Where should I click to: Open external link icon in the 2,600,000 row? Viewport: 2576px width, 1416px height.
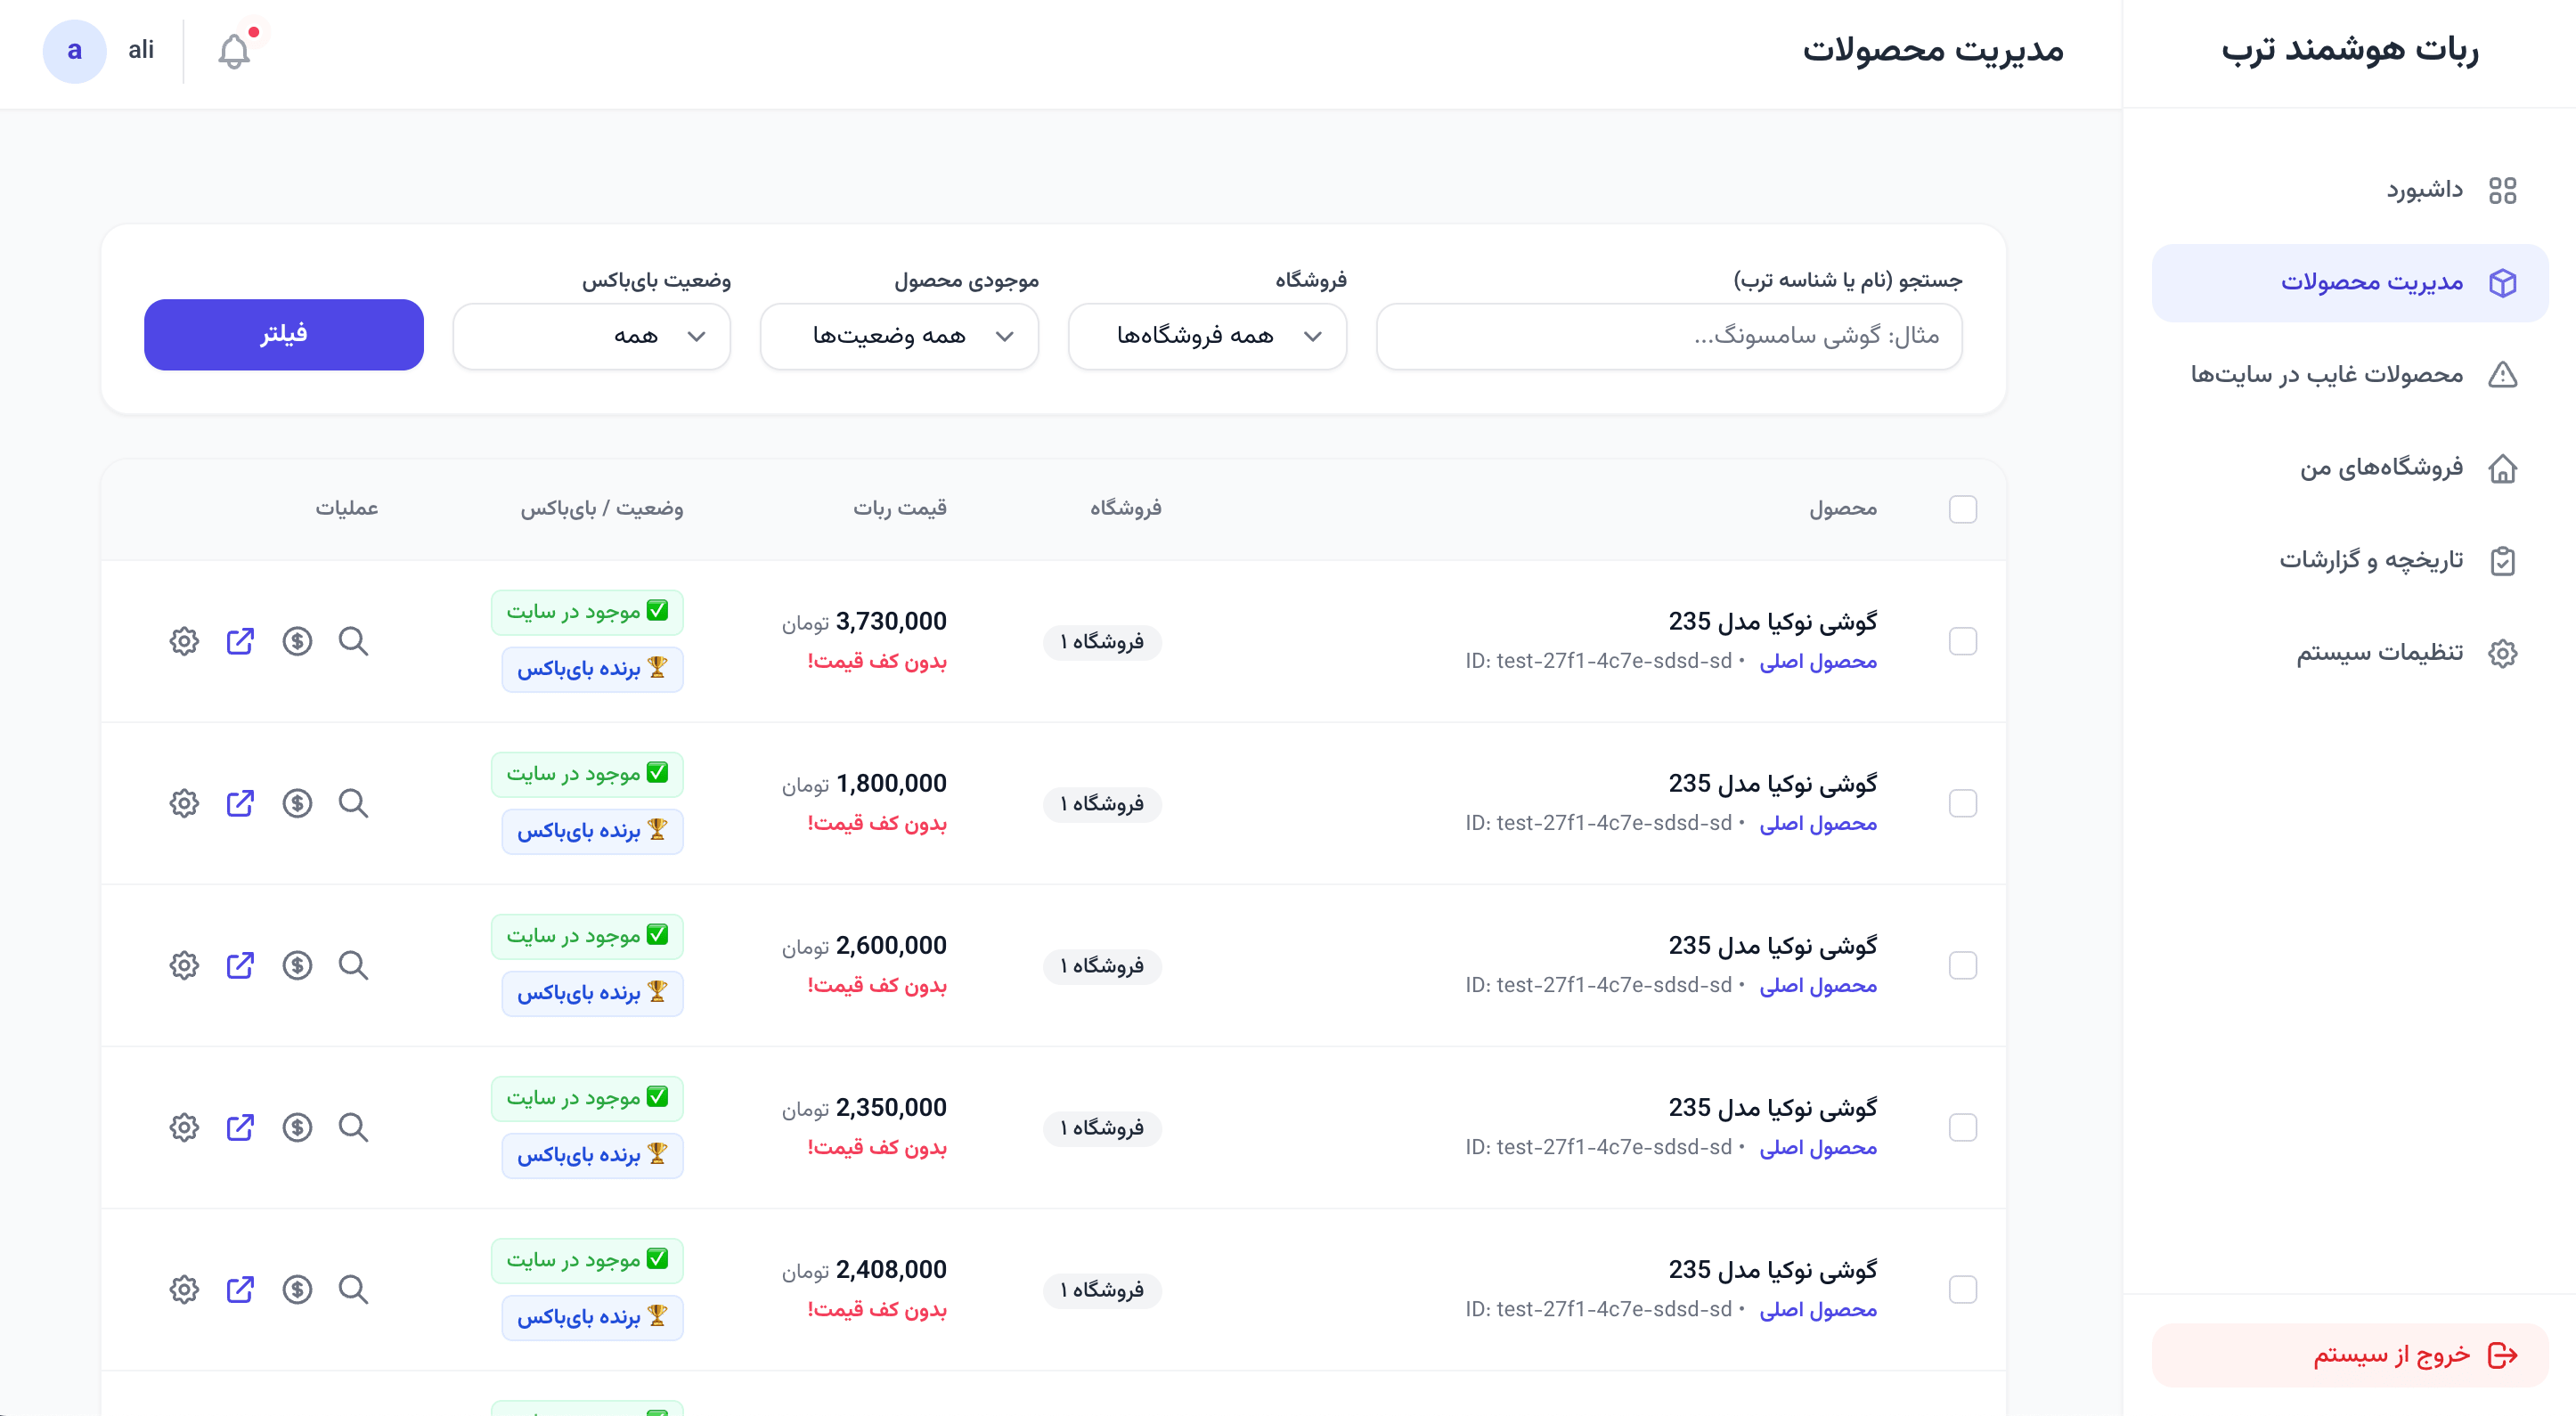[x=240, y=965]
